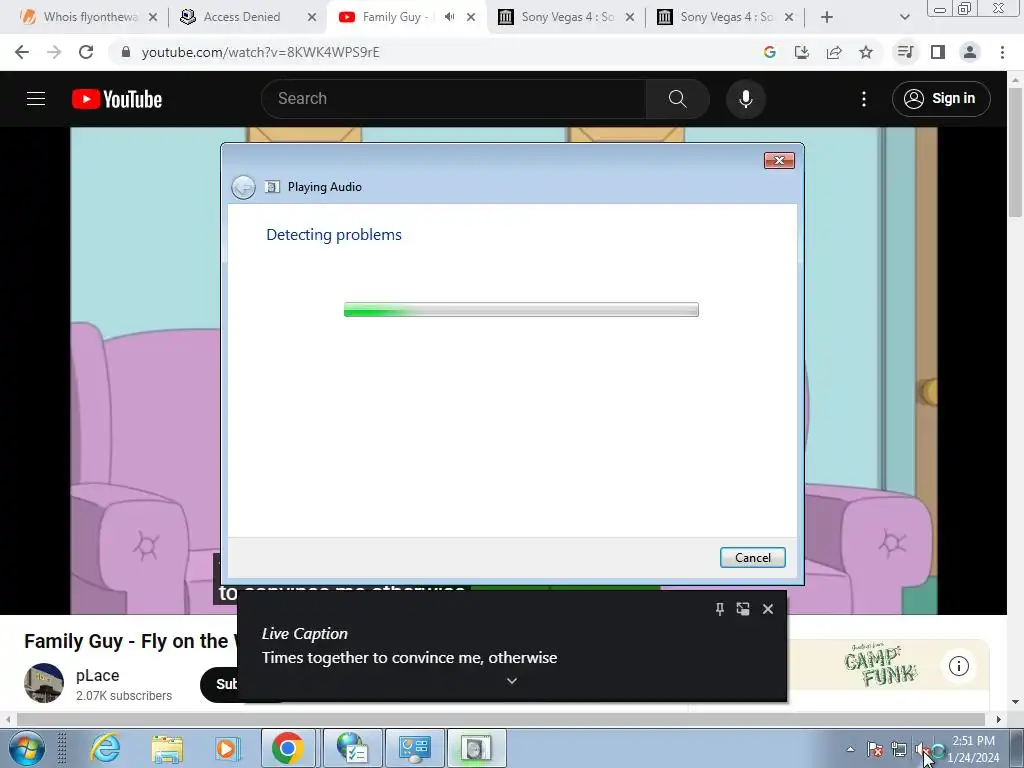Expand the tab search dropdown arrow

(x=904, y=17)
